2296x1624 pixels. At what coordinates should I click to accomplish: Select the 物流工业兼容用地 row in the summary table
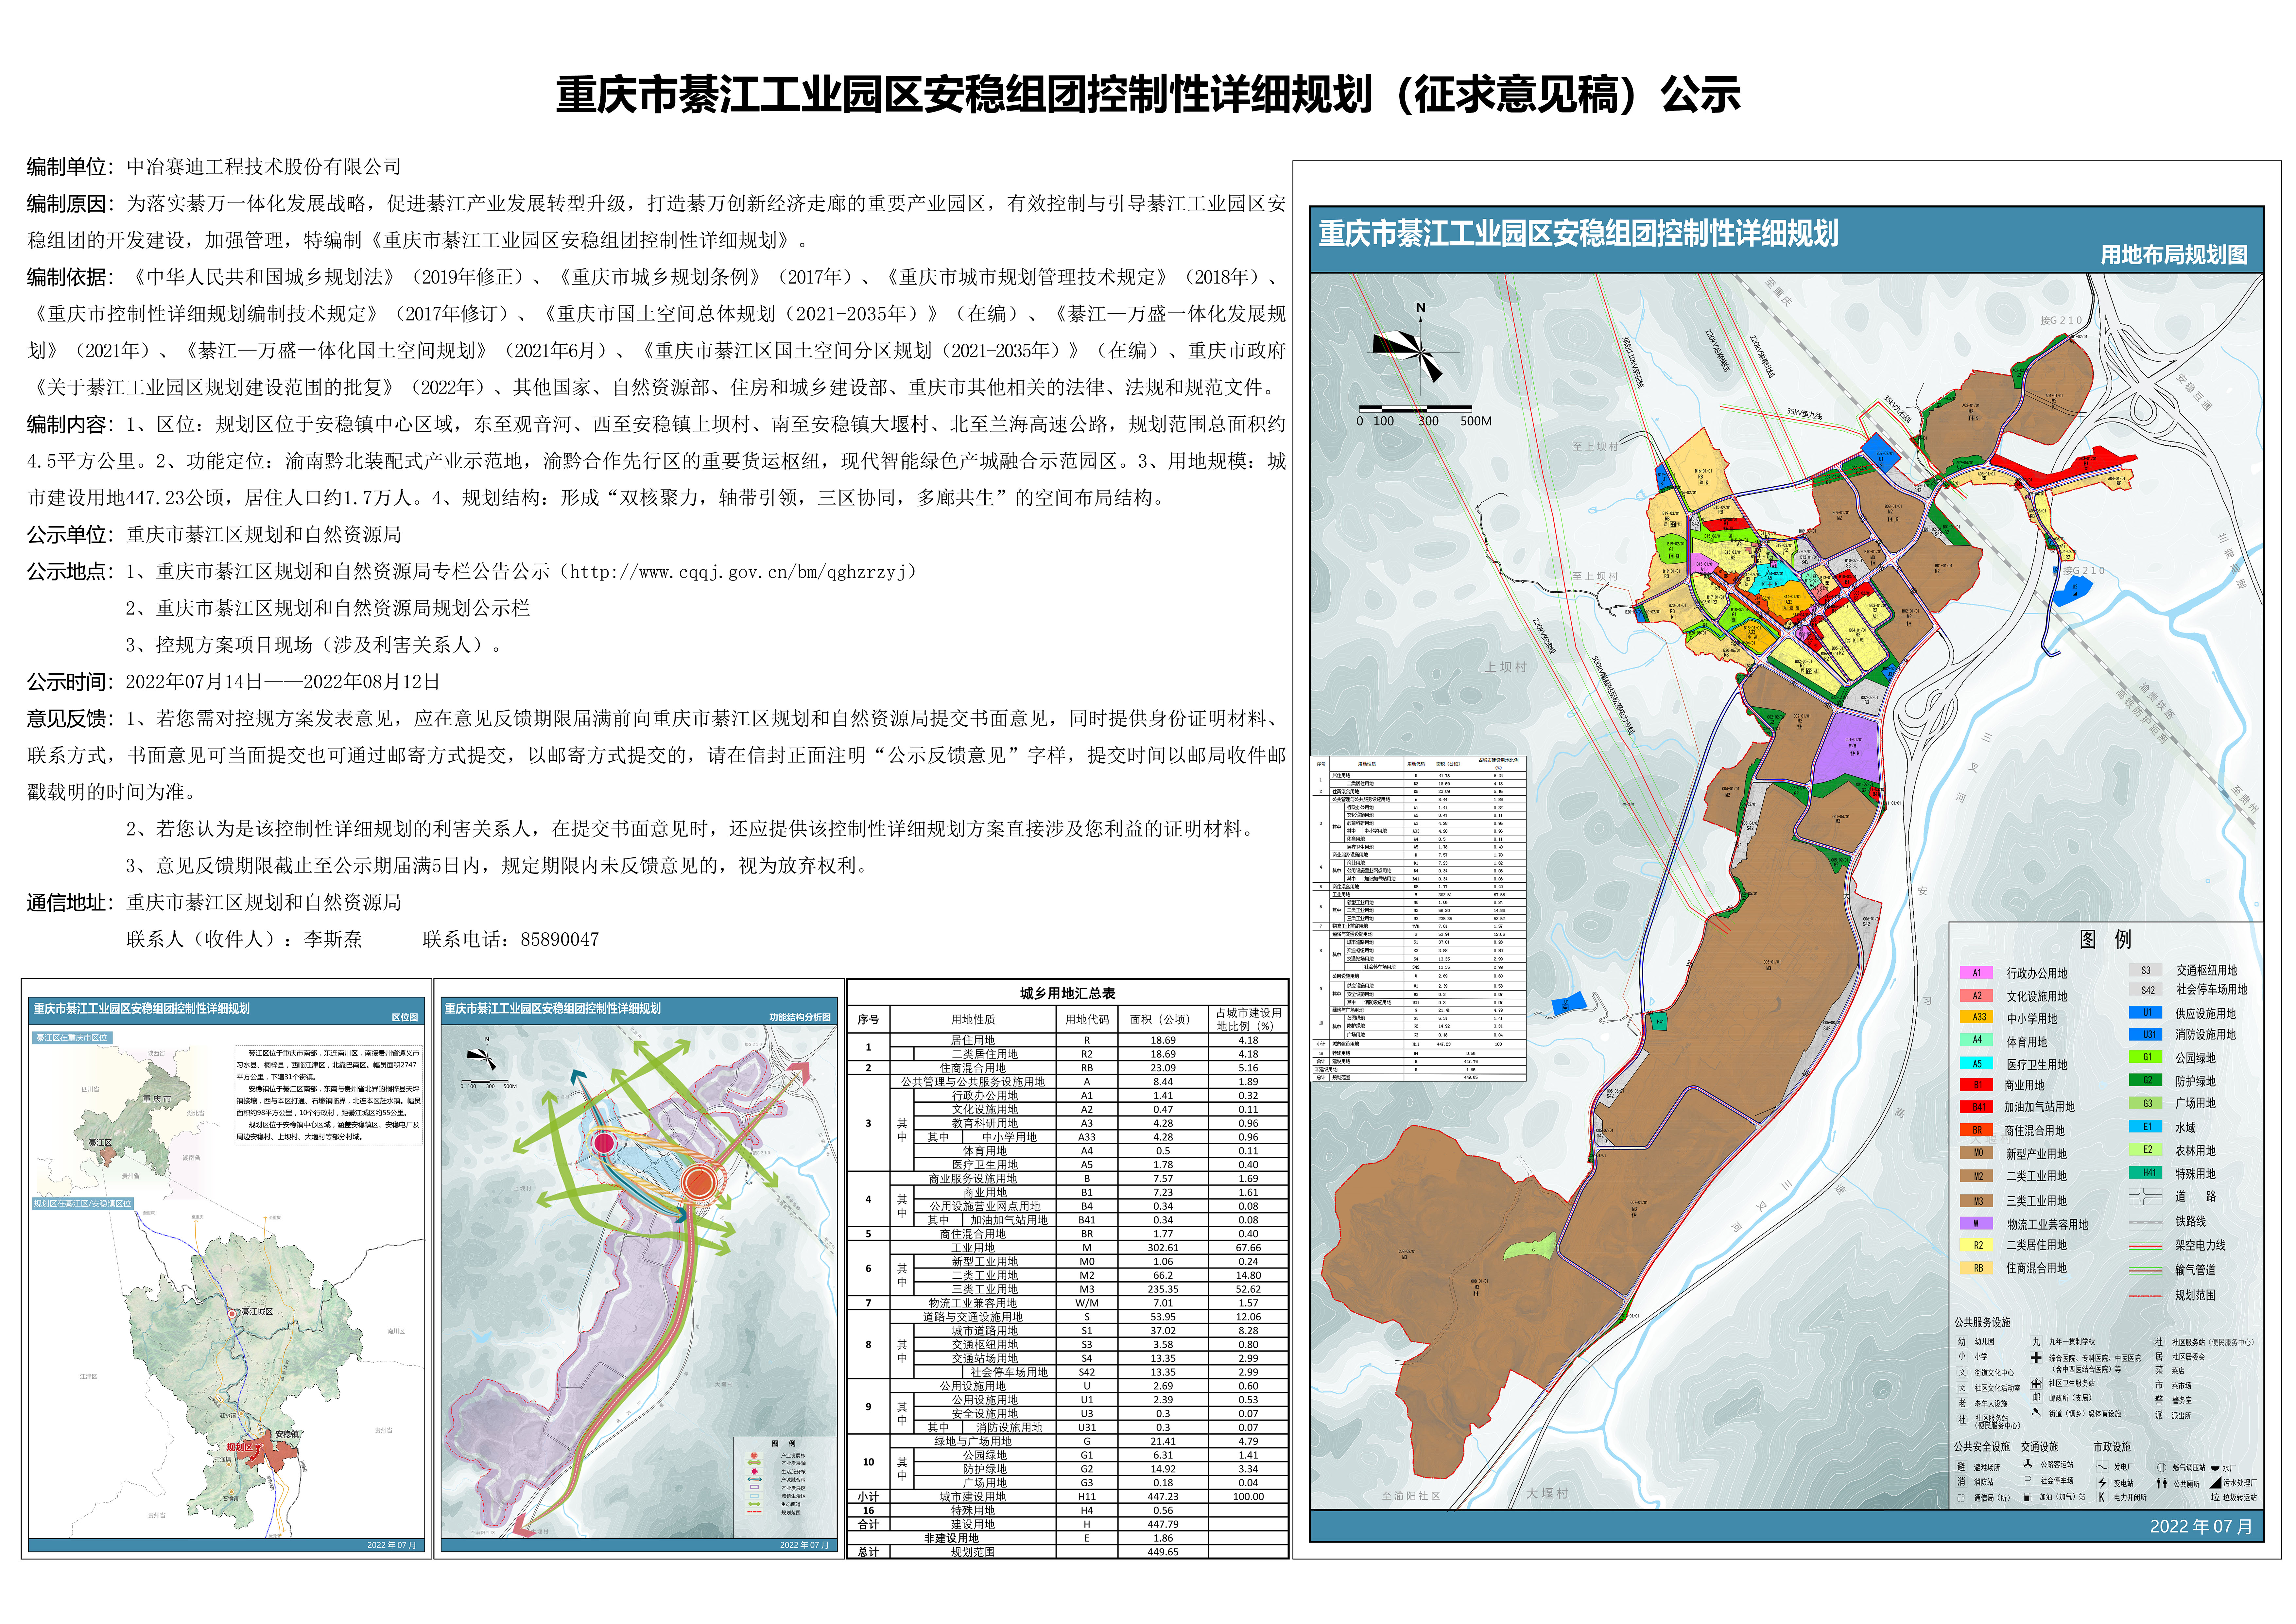(x=1067, y=1303)
